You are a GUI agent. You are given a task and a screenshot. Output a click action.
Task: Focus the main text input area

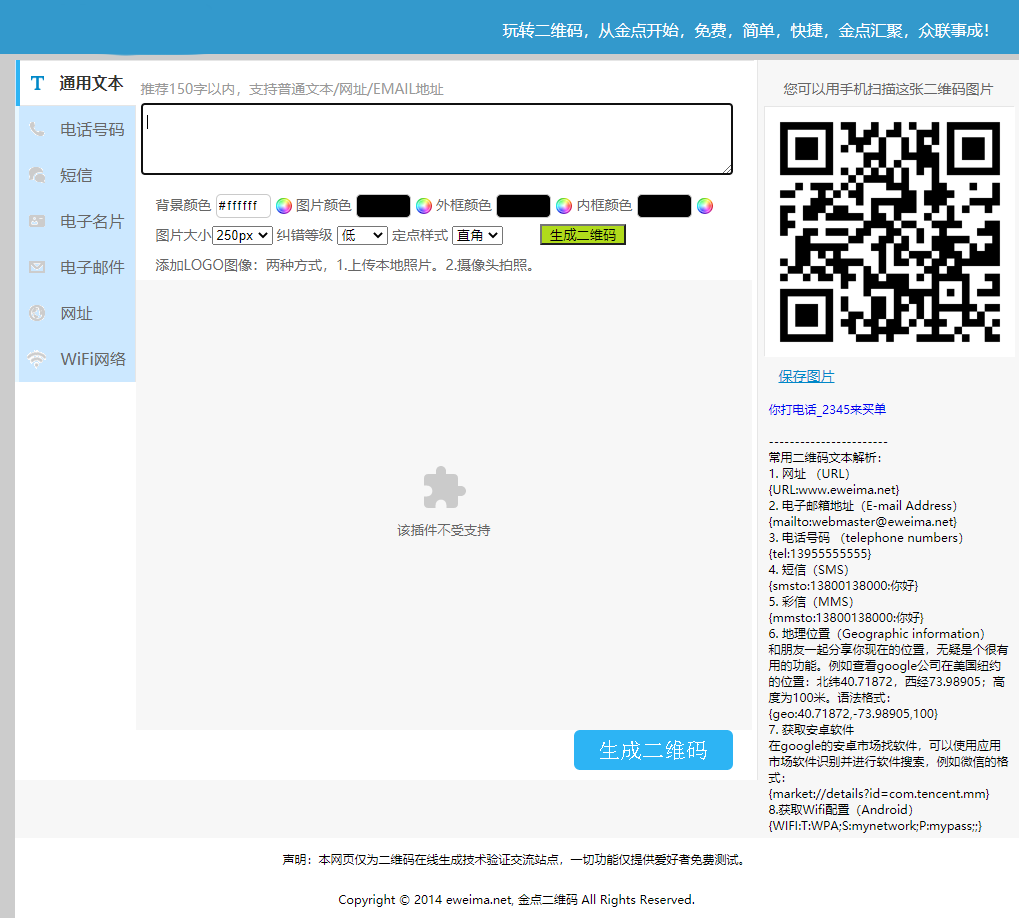[x=437, y=139]
